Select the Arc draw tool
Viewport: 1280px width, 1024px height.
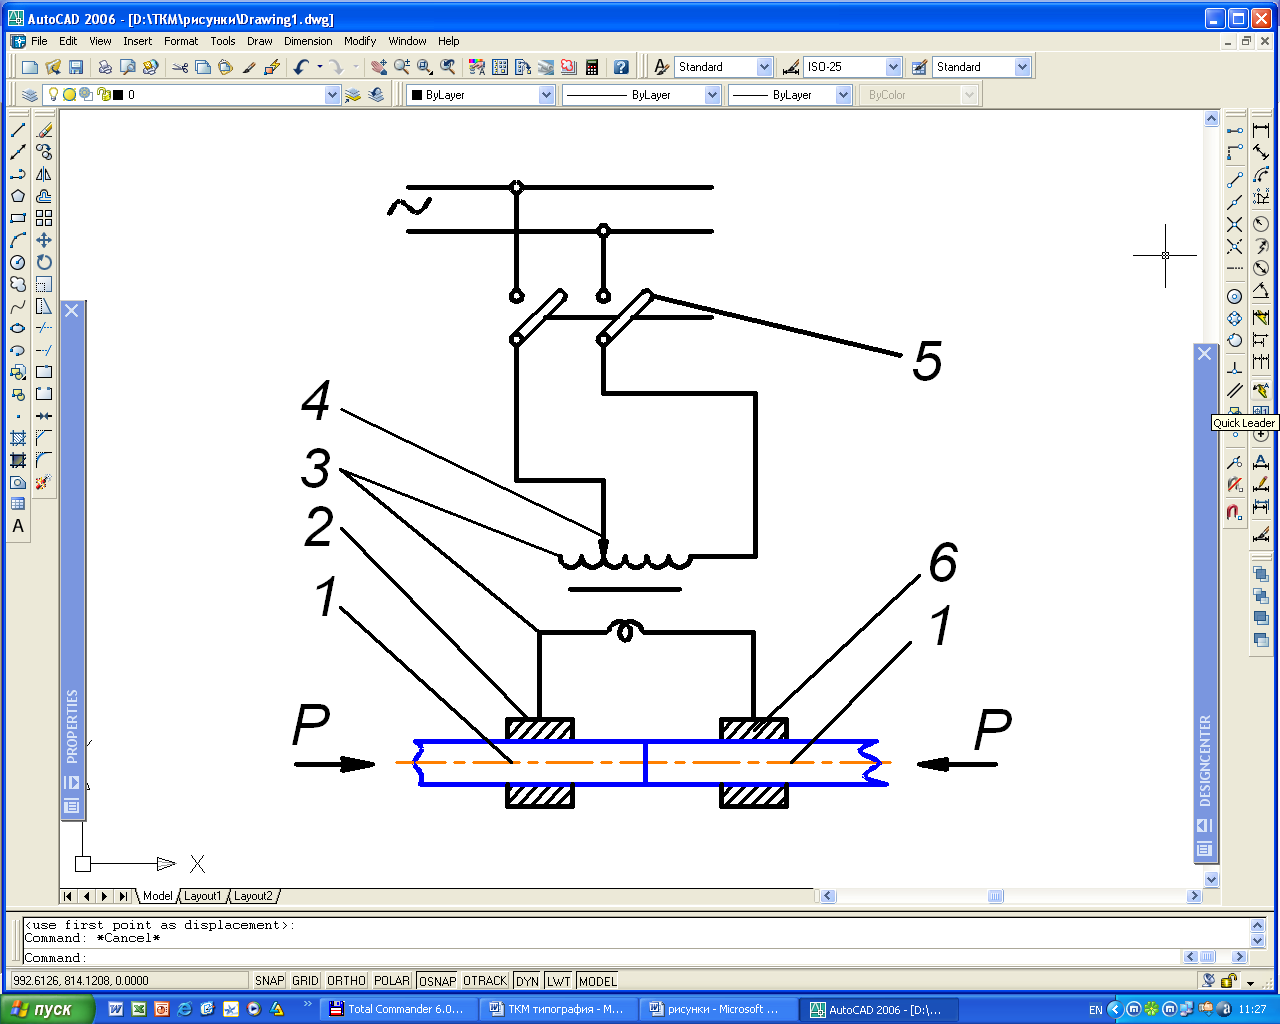tap(18, 240)
